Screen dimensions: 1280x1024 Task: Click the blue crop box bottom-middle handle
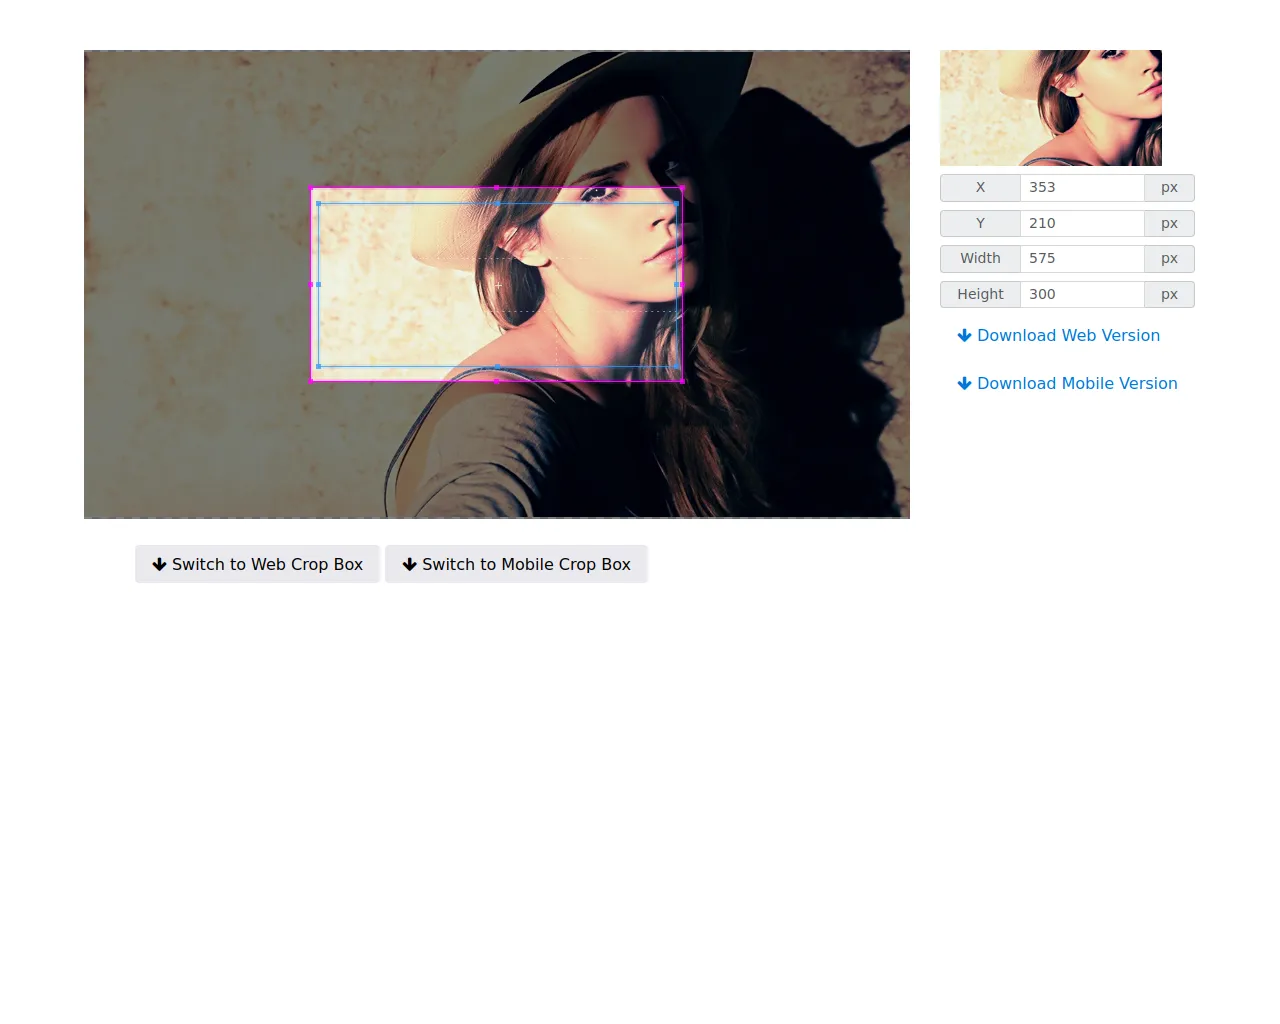point(498,367)
